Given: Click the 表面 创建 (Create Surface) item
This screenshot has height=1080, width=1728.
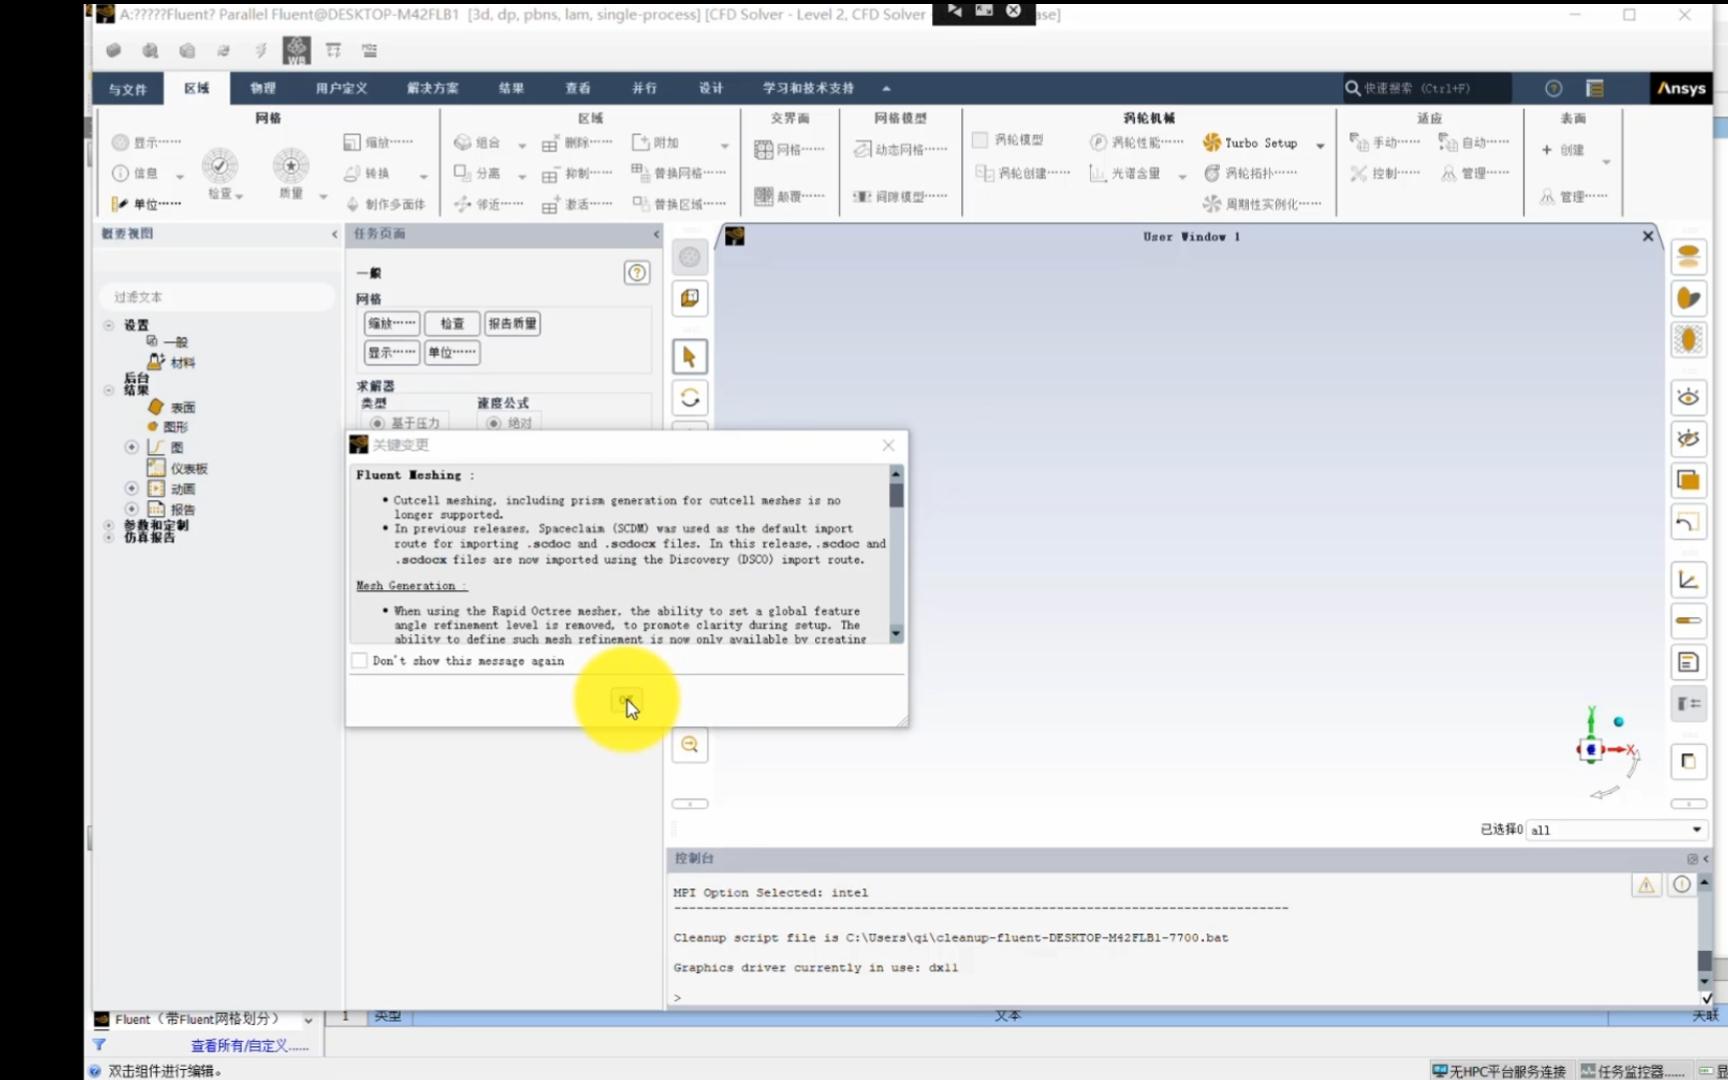Looking at the screenshot, I should (1565, 150).
